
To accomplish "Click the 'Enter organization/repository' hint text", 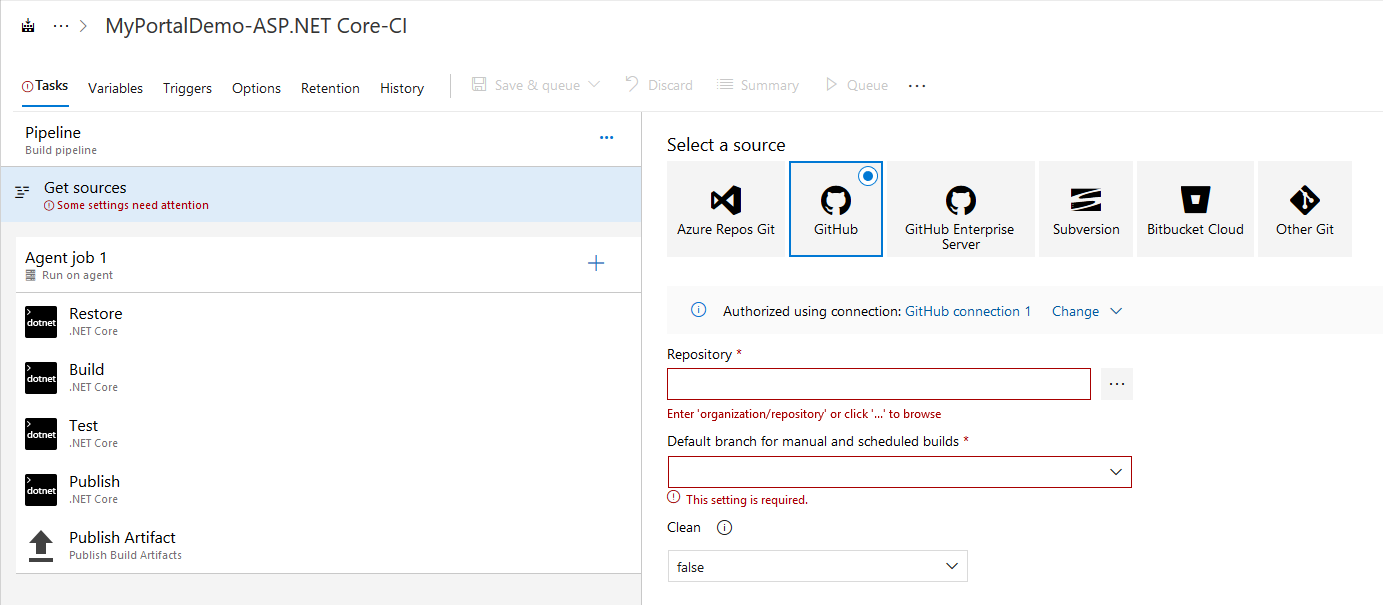I will pos(804,414).
